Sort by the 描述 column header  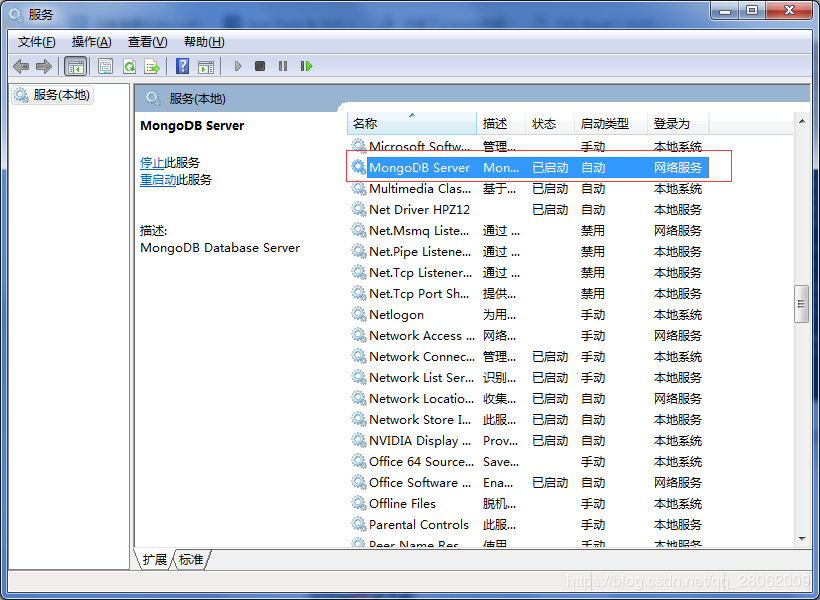click(500, 123)
